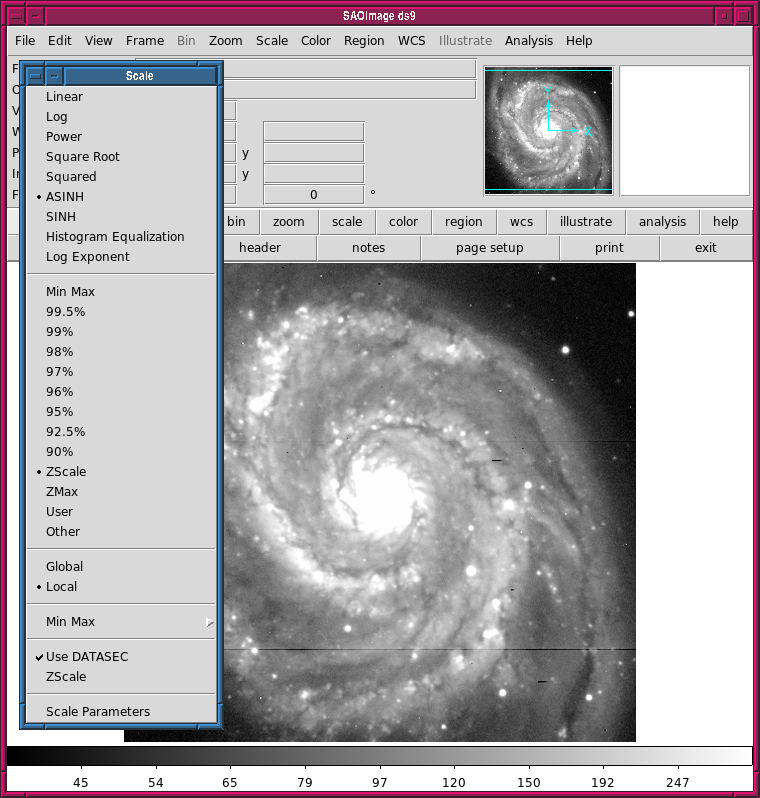Click the angle field showing 0

[313, 195]
